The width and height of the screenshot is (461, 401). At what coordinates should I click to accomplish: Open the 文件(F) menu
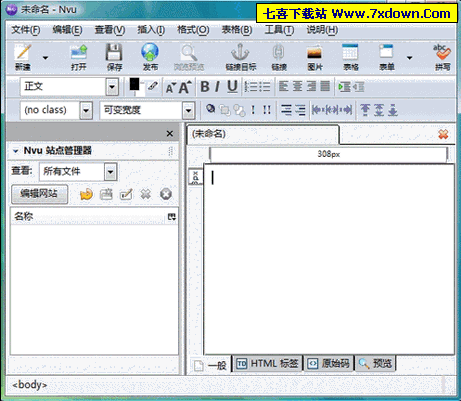click(26, 30)
